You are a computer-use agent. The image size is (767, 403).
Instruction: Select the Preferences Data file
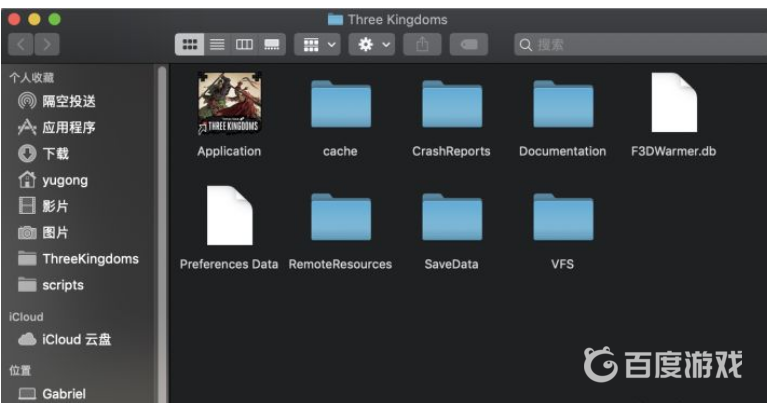click(229, 216)
